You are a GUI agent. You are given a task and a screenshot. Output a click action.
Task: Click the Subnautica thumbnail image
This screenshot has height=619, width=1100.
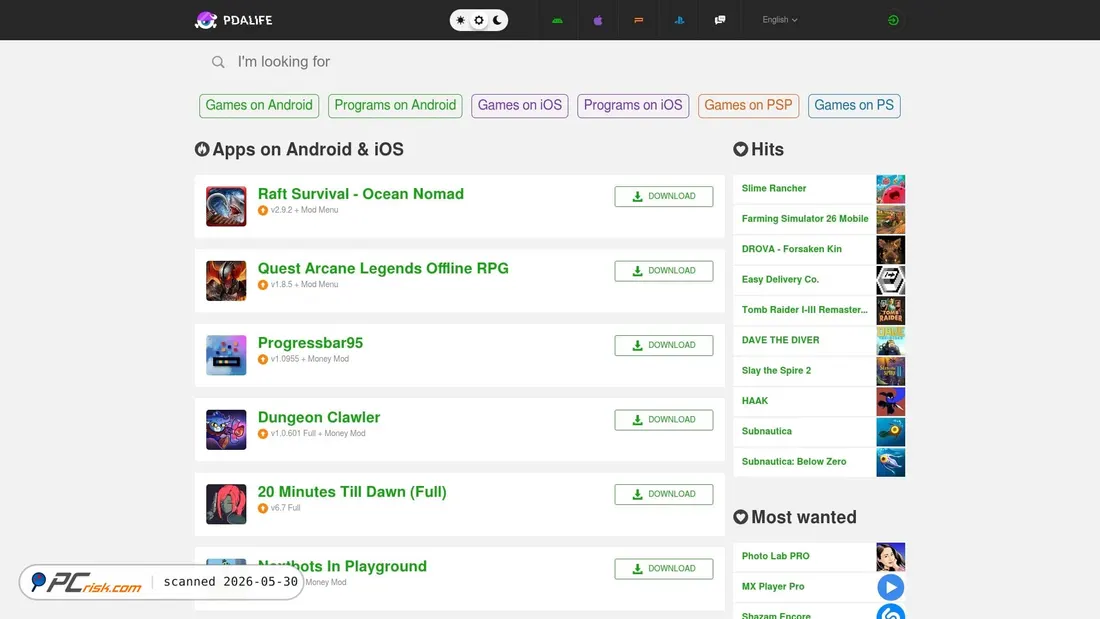(x=890, y=432)
